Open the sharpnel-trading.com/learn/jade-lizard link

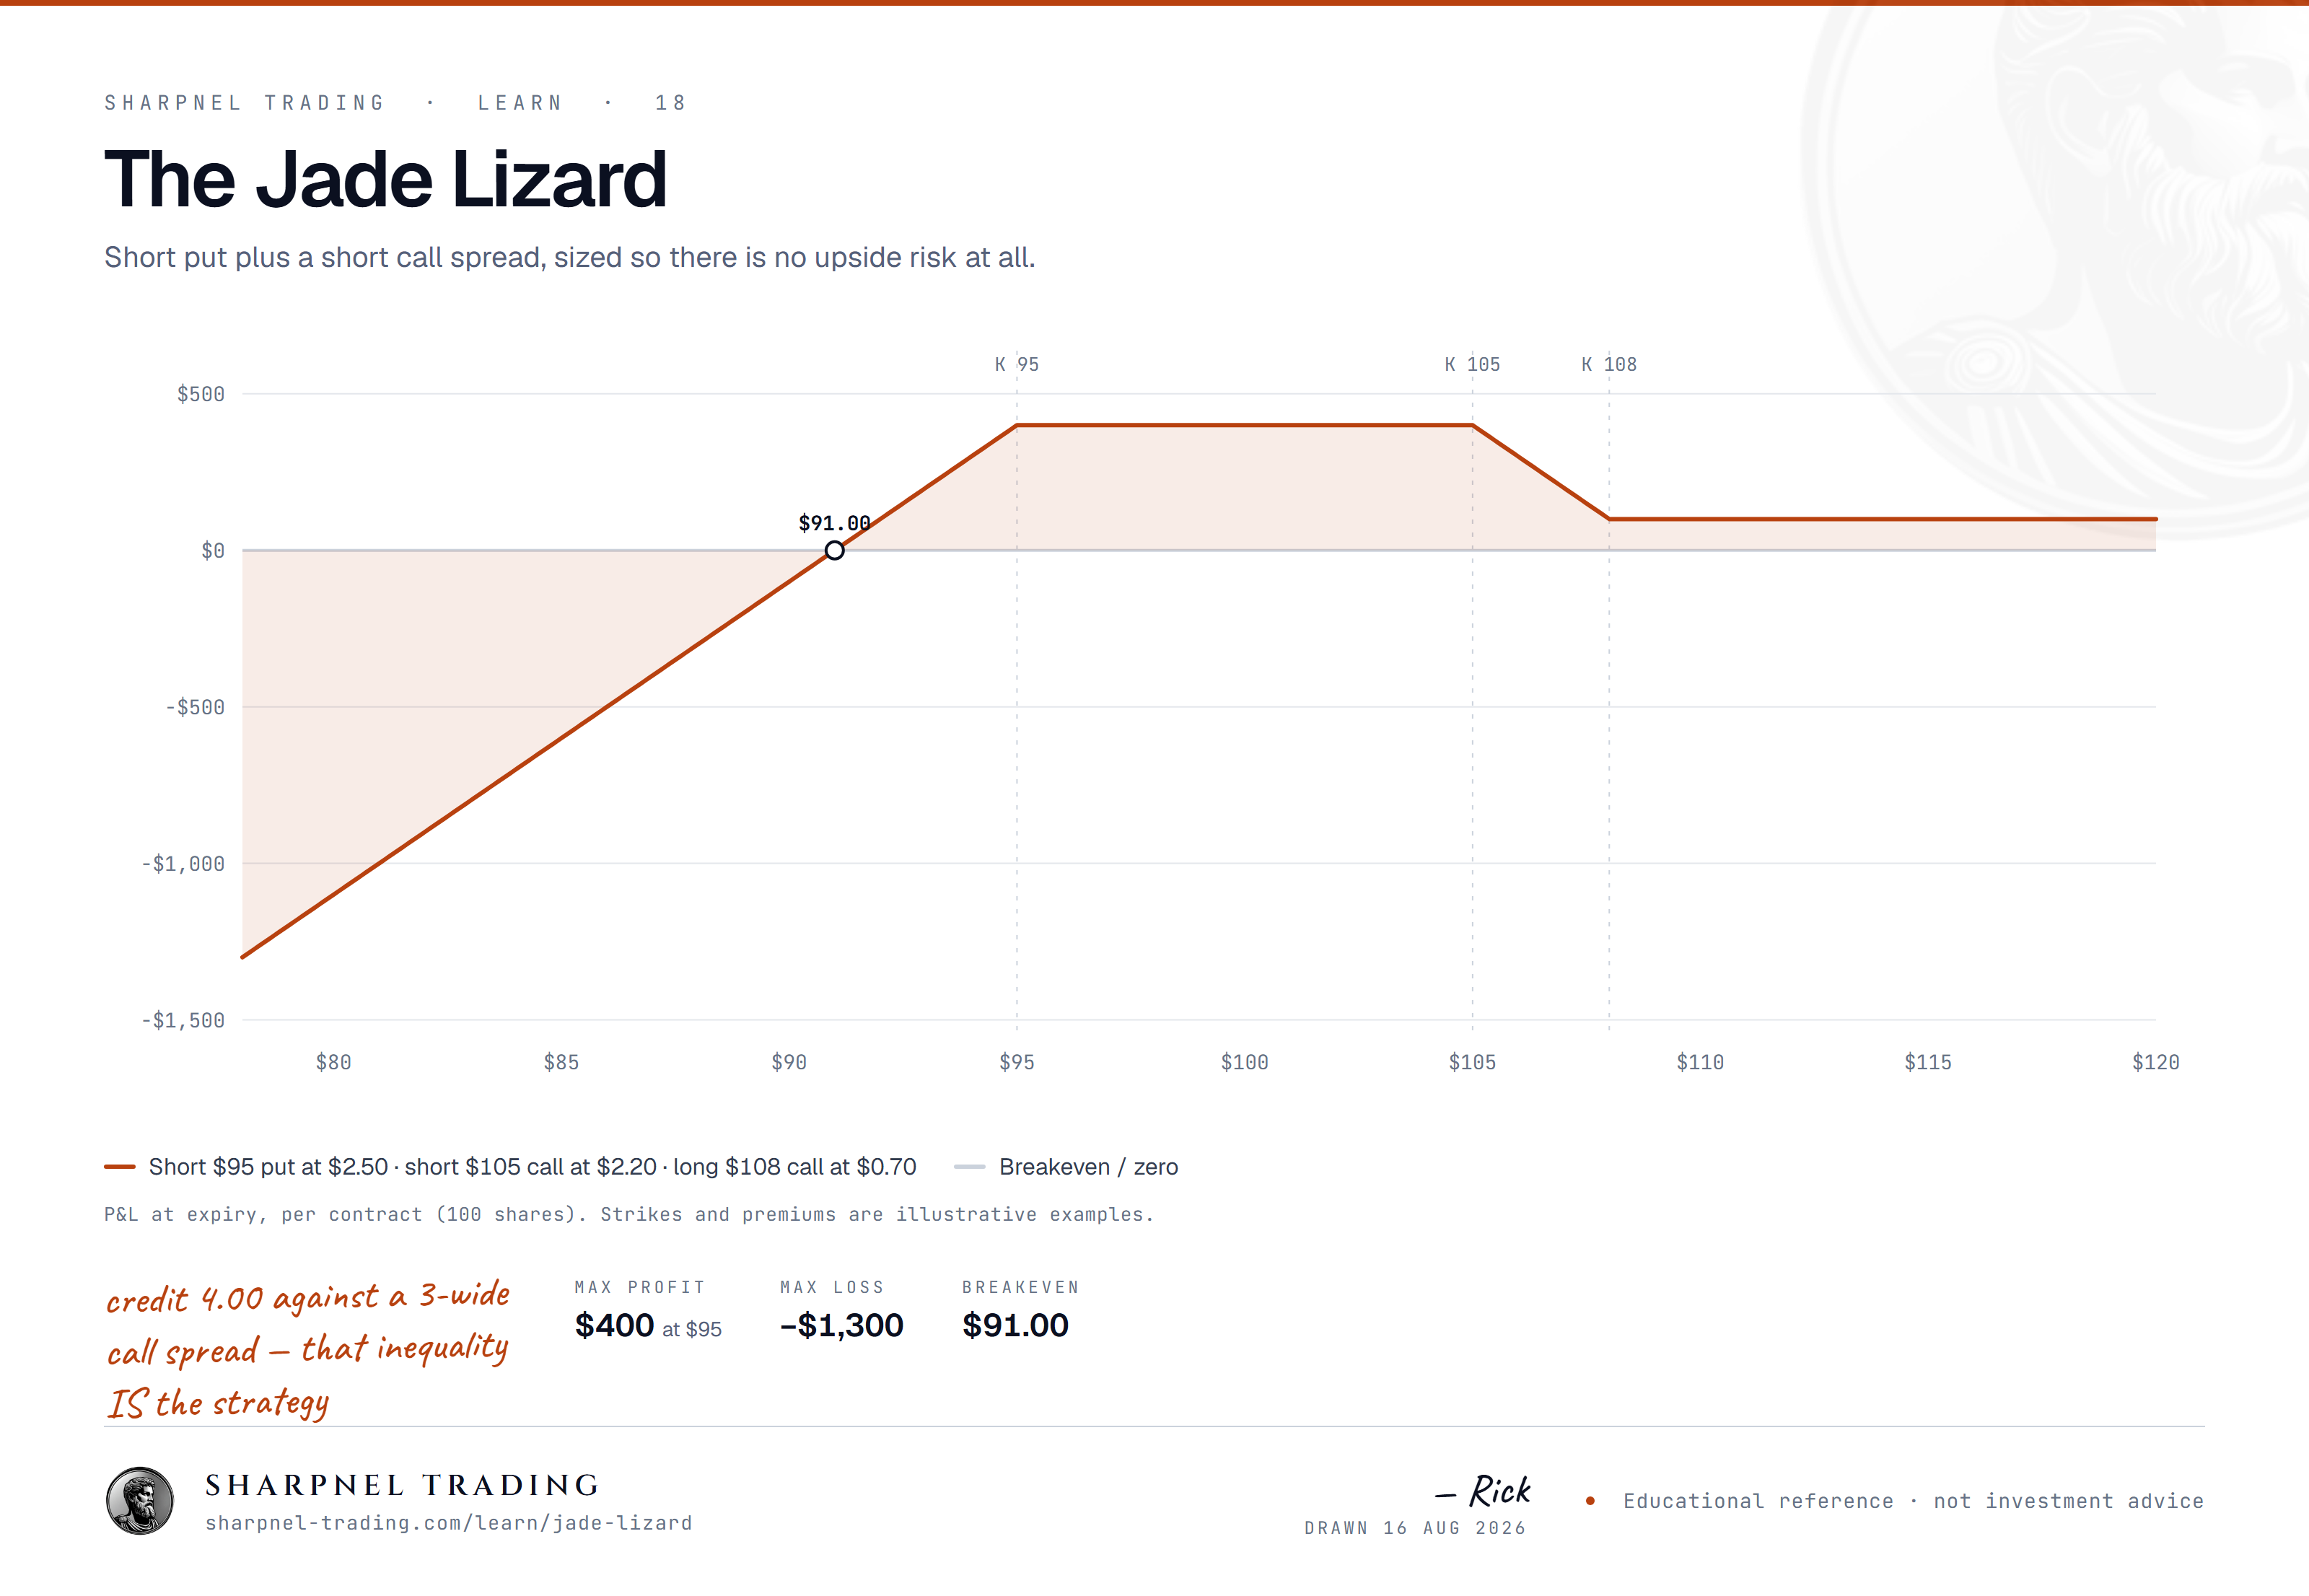(x=448, y=1523)
